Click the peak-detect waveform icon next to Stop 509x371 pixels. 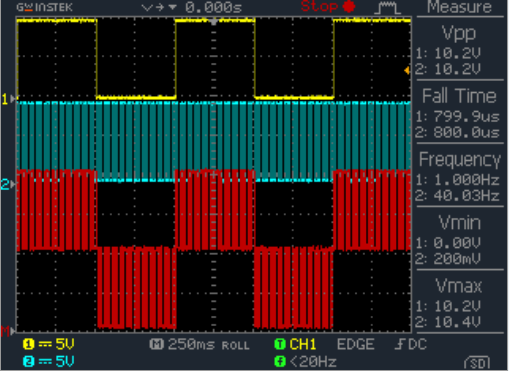click(x=387, y=8)
